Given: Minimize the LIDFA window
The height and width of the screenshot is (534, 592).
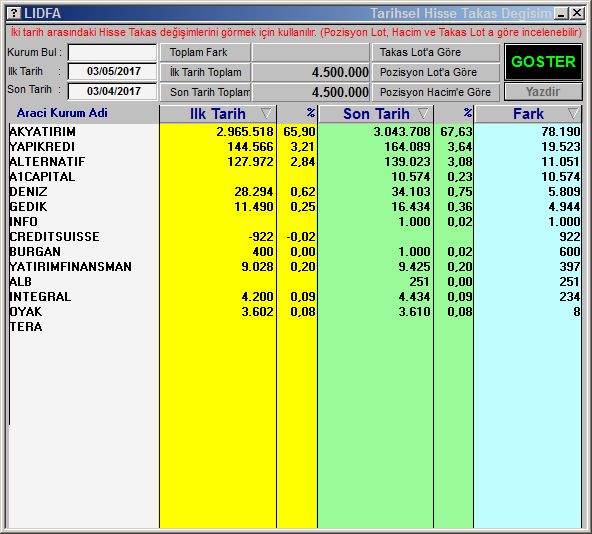Looking at the screenshot, I should pyautogui.click(x=561, y=14).
